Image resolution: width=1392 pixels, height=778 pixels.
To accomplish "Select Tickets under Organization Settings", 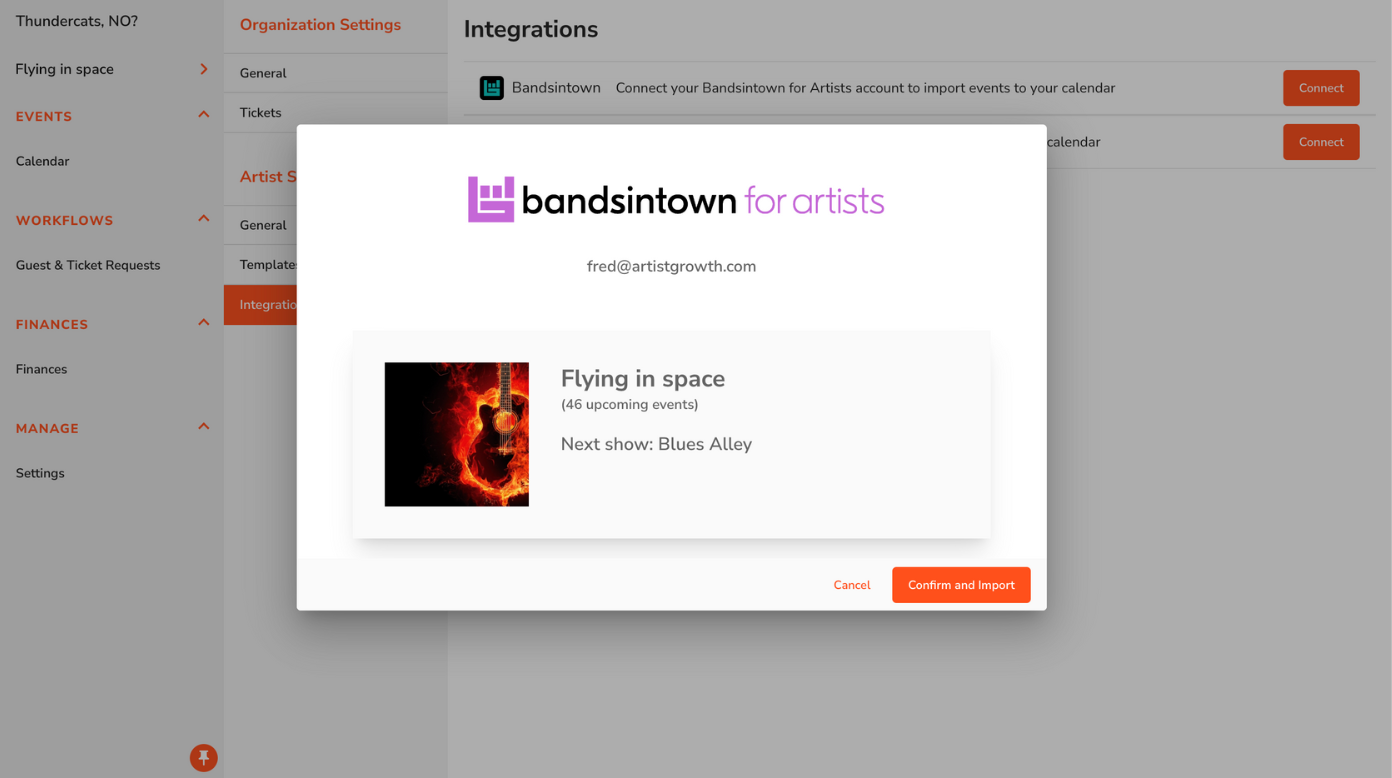I will (261, 113).
